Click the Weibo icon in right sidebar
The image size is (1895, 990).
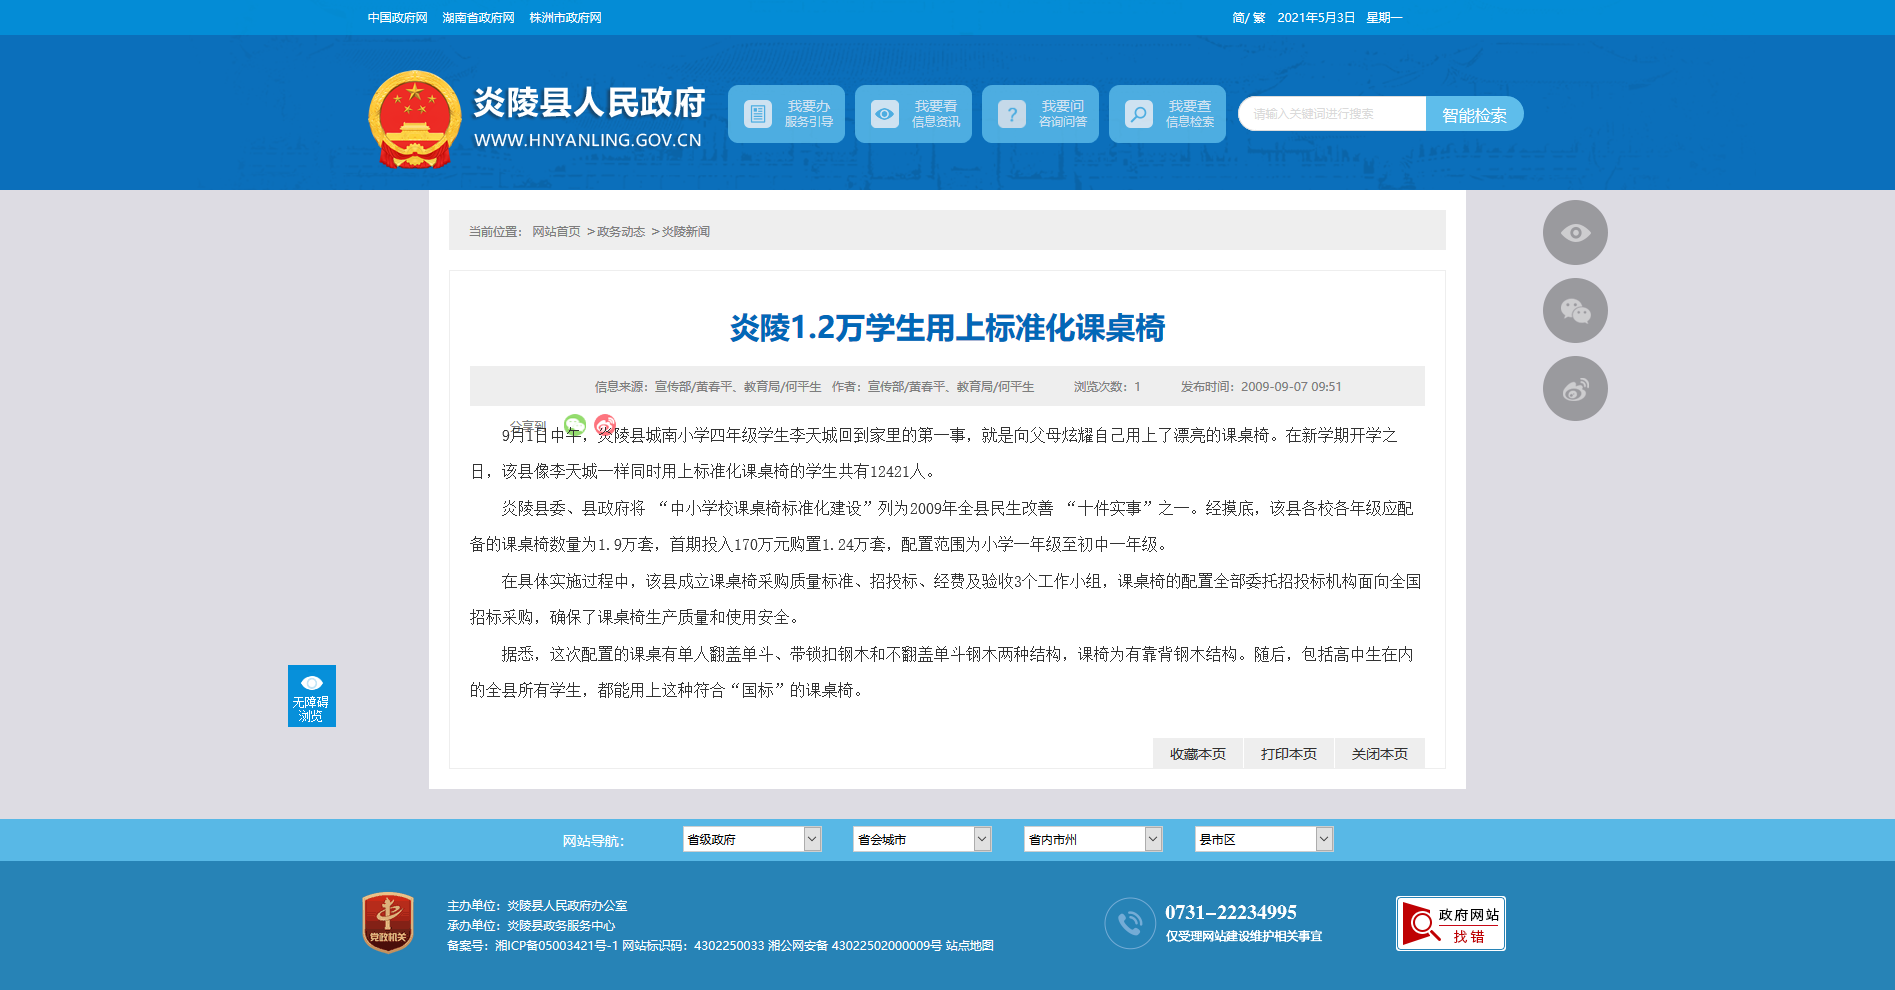pos(1575,389)
